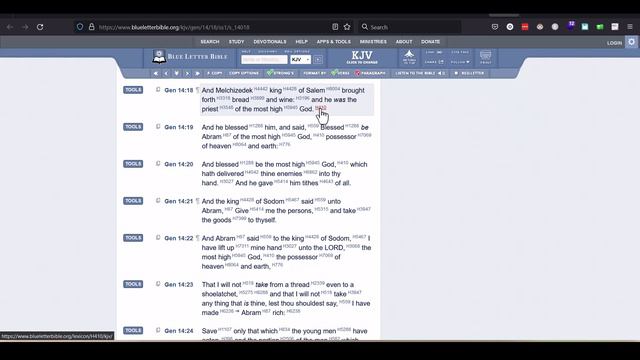Toggle the Redletter option

[469, 73]
